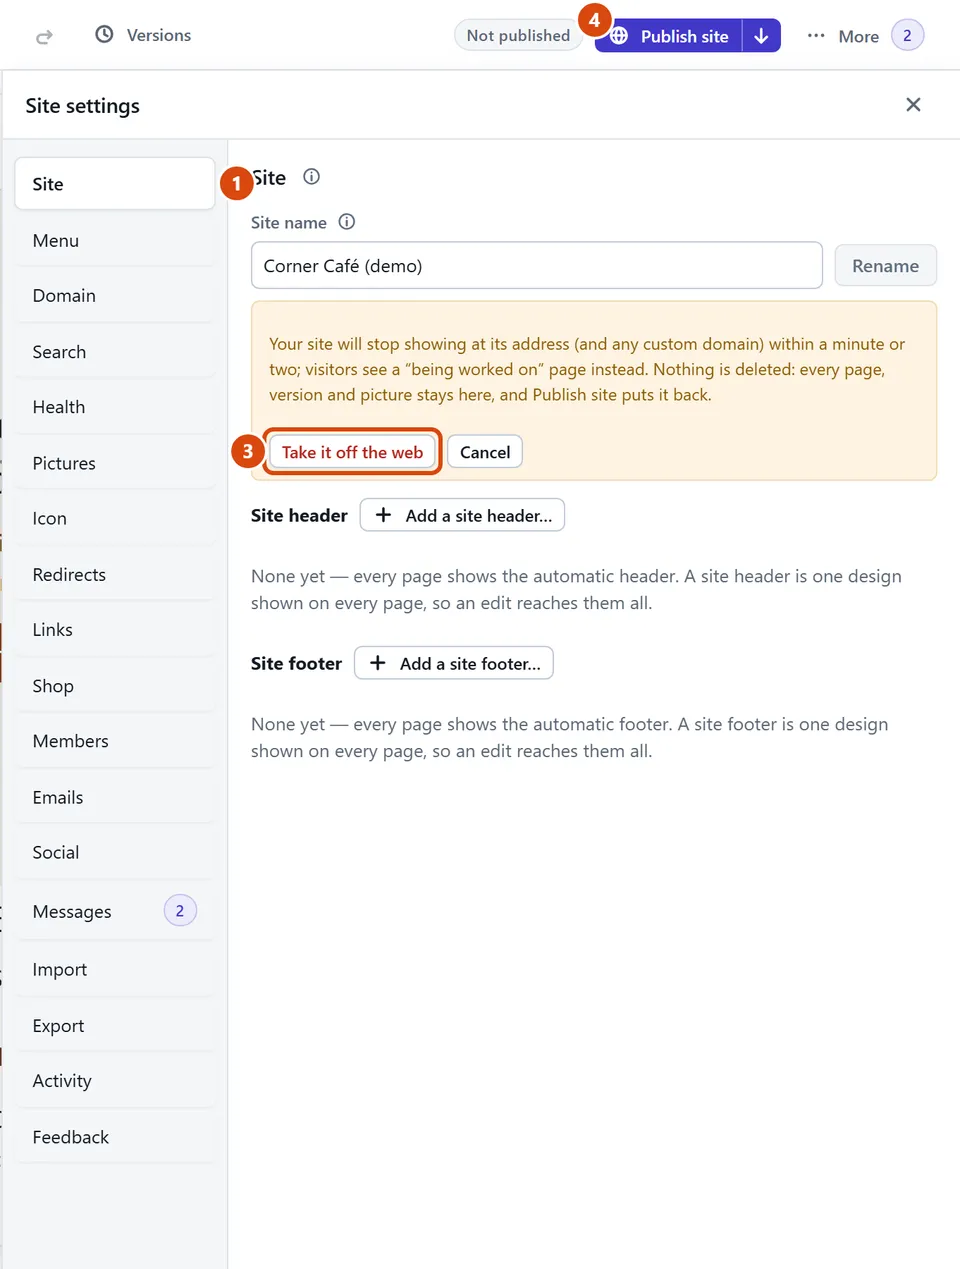Screen dimensions: 960x1269
Task: Open the Feedback tab
Action: (x=115, y=1137)
